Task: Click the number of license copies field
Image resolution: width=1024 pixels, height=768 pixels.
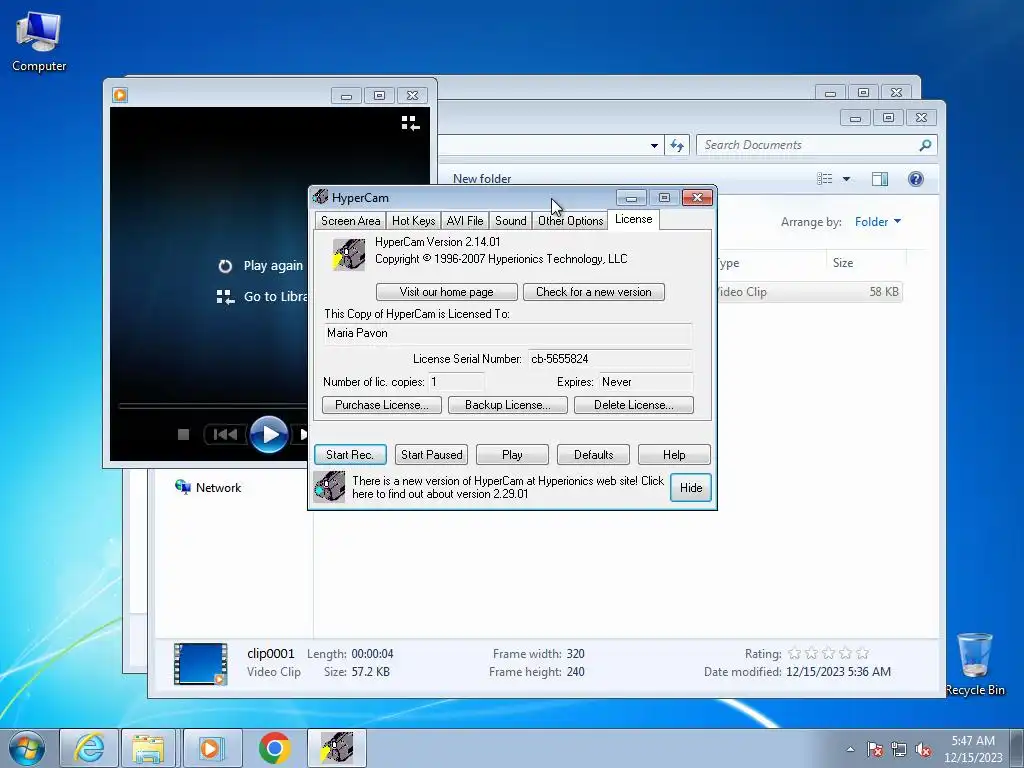Action: (x=456, y=382)
